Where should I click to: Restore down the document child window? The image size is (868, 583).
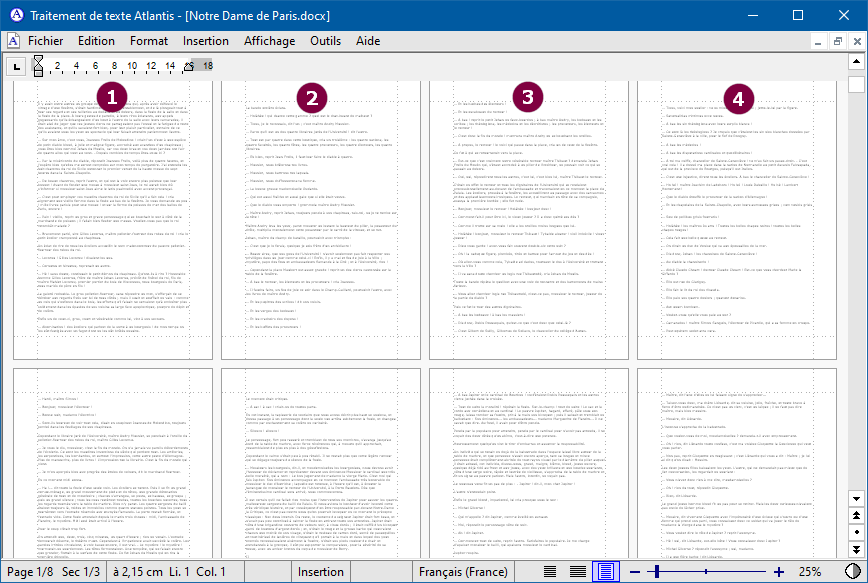(x=838, y=41)
